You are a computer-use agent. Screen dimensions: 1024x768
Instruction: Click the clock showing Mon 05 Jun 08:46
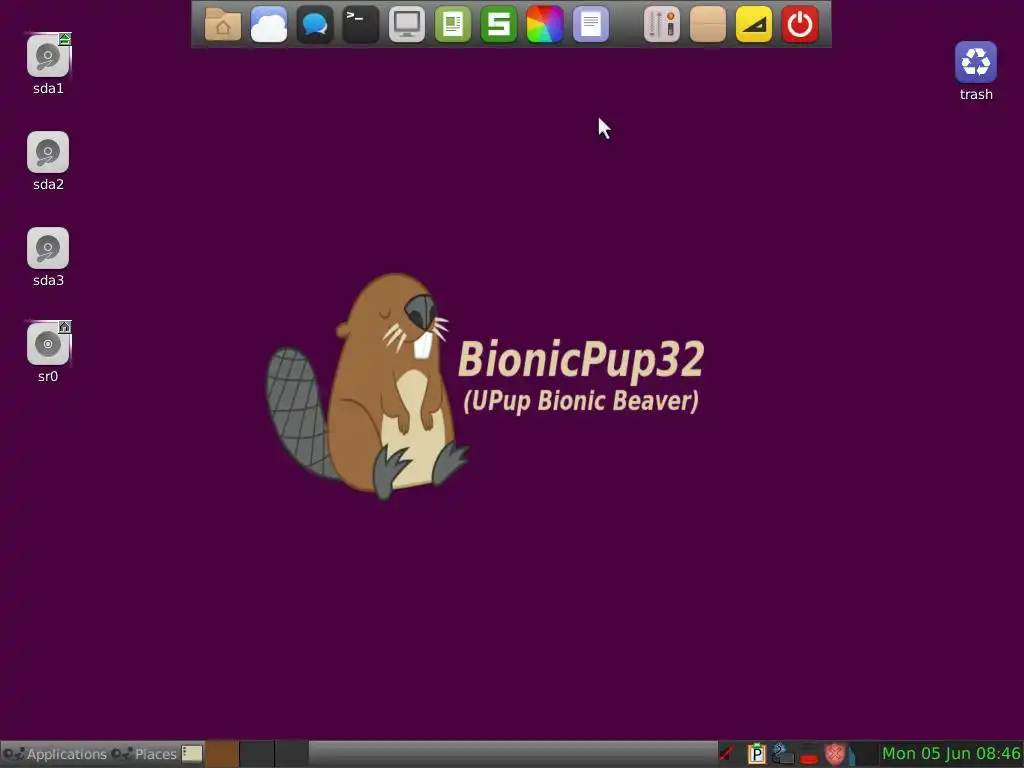click(951, 754)
